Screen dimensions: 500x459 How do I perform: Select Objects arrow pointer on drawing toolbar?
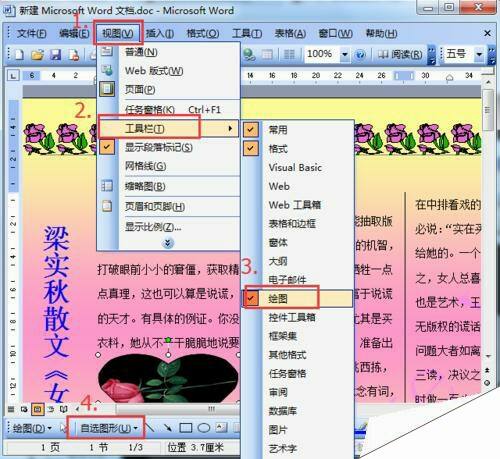63,428
